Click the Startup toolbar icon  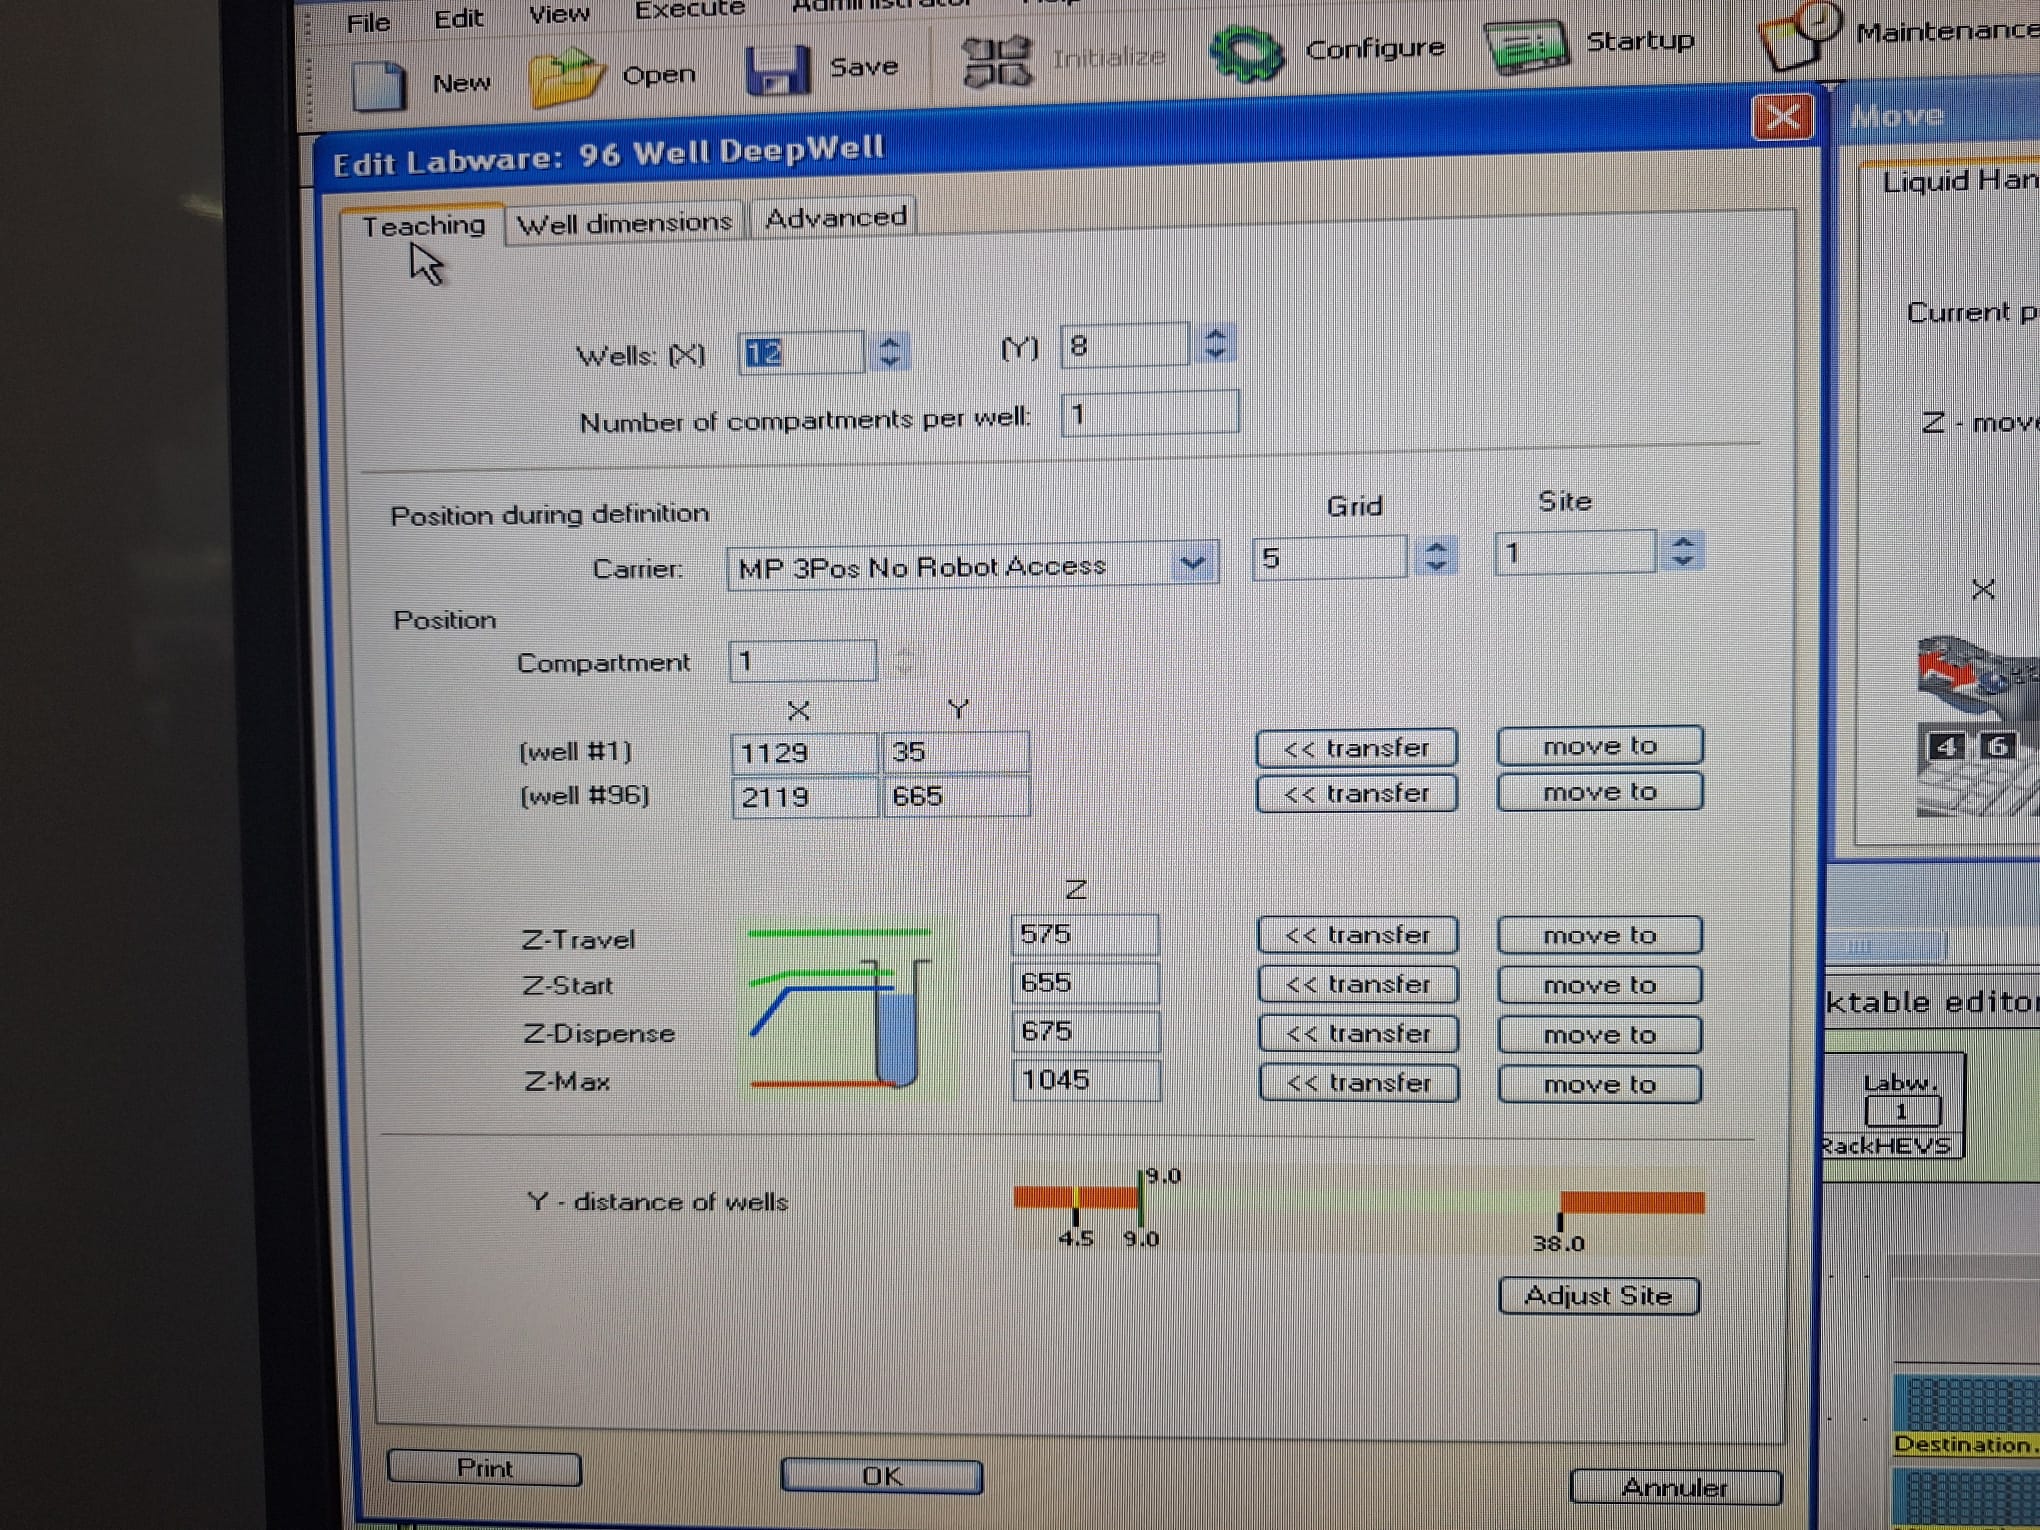click(x=1526, y=45)
